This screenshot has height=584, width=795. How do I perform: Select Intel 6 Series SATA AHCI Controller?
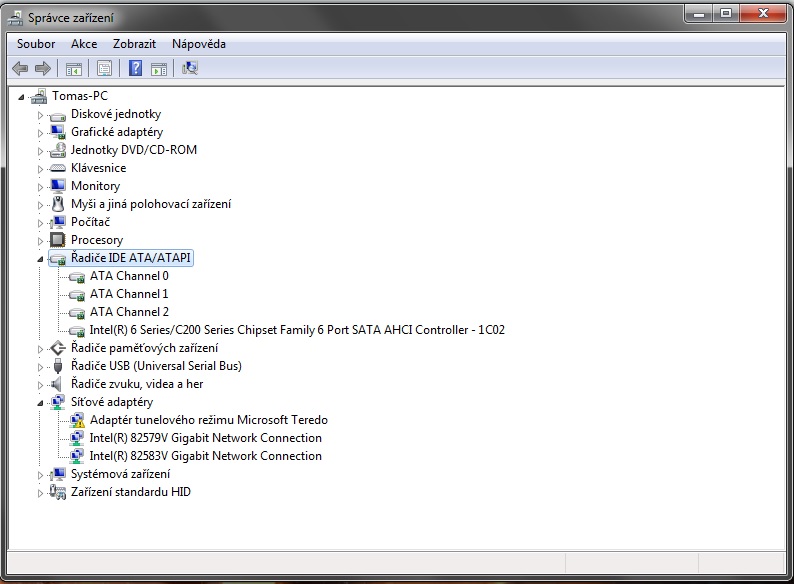coord(297,330)
